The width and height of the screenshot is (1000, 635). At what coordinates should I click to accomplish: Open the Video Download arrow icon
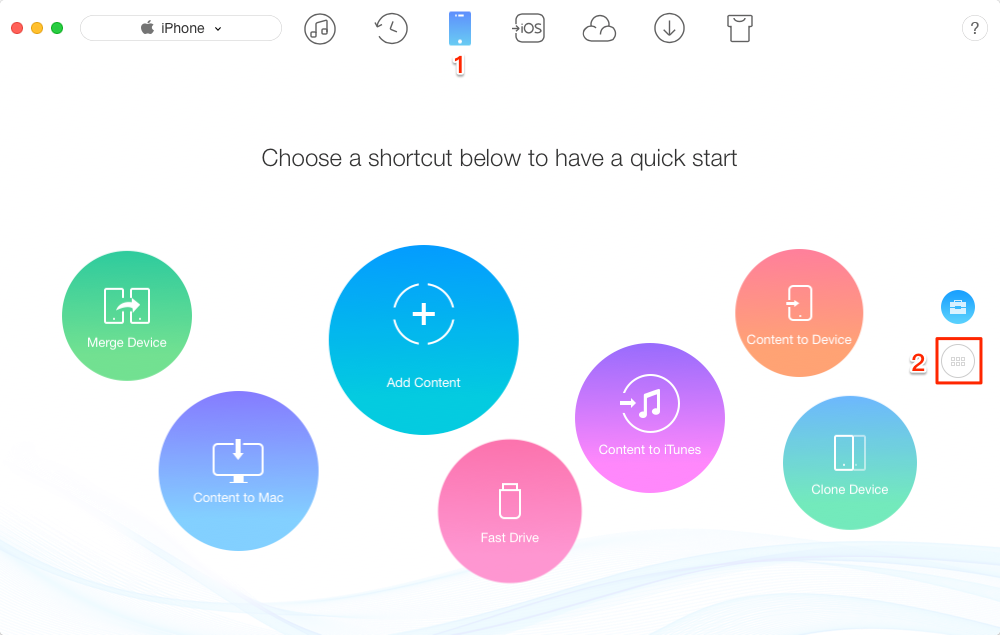[669, 29]
